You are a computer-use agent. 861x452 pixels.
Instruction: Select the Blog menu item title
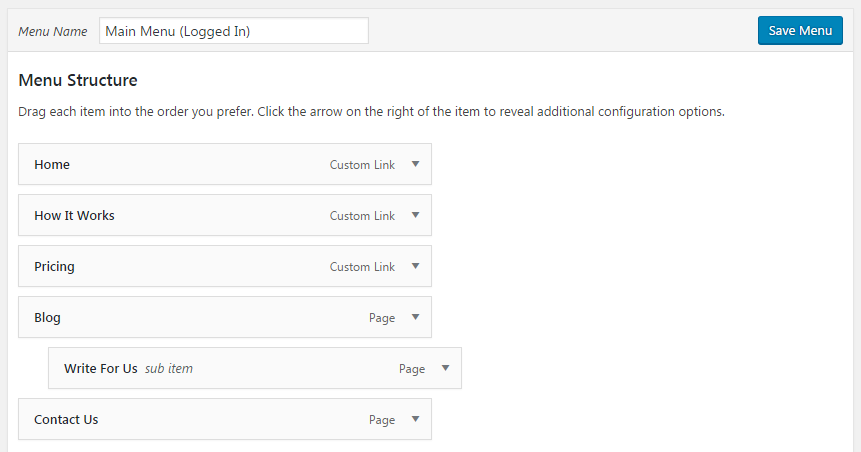point(47,318)
